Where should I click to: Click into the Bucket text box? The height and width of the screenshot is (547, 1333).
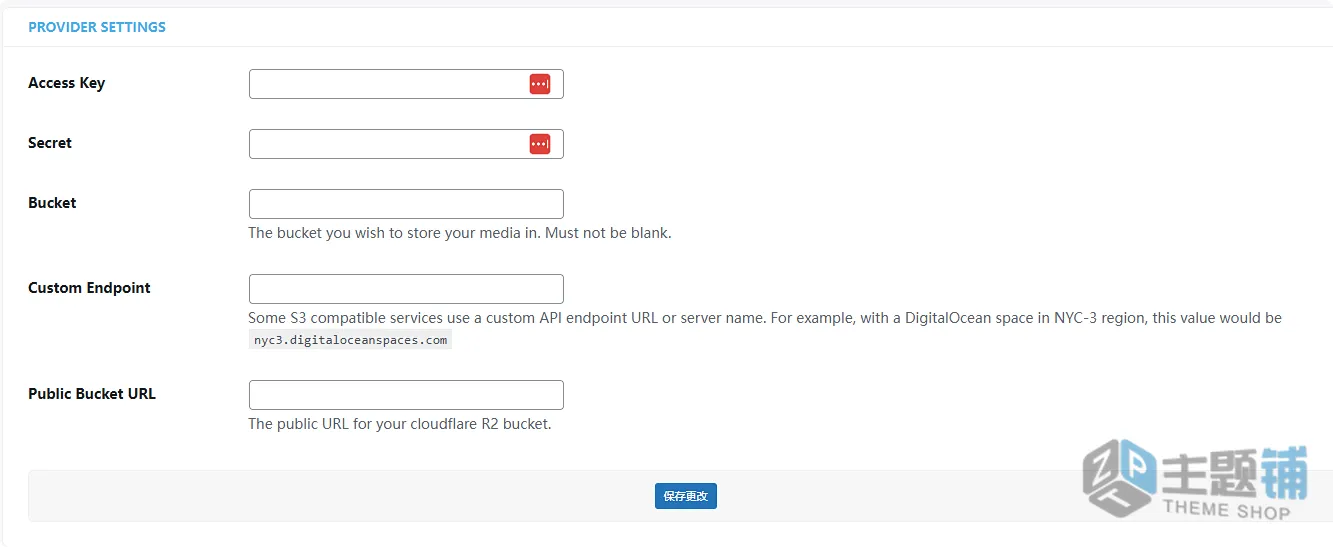coord(406,204)
